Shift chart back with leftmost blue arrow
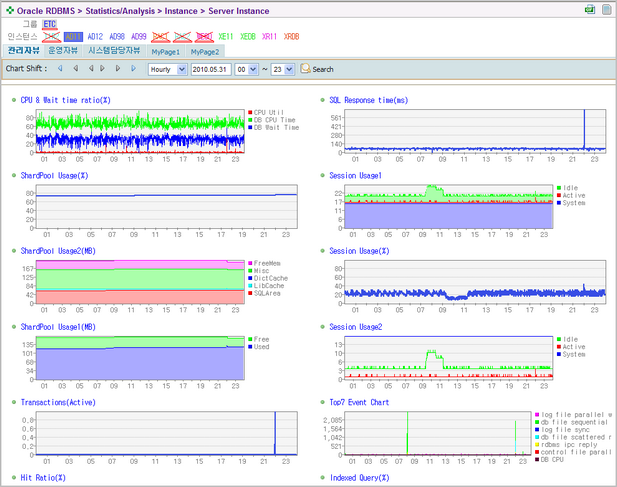Screen dimensions: 617x487 [60, 68]
